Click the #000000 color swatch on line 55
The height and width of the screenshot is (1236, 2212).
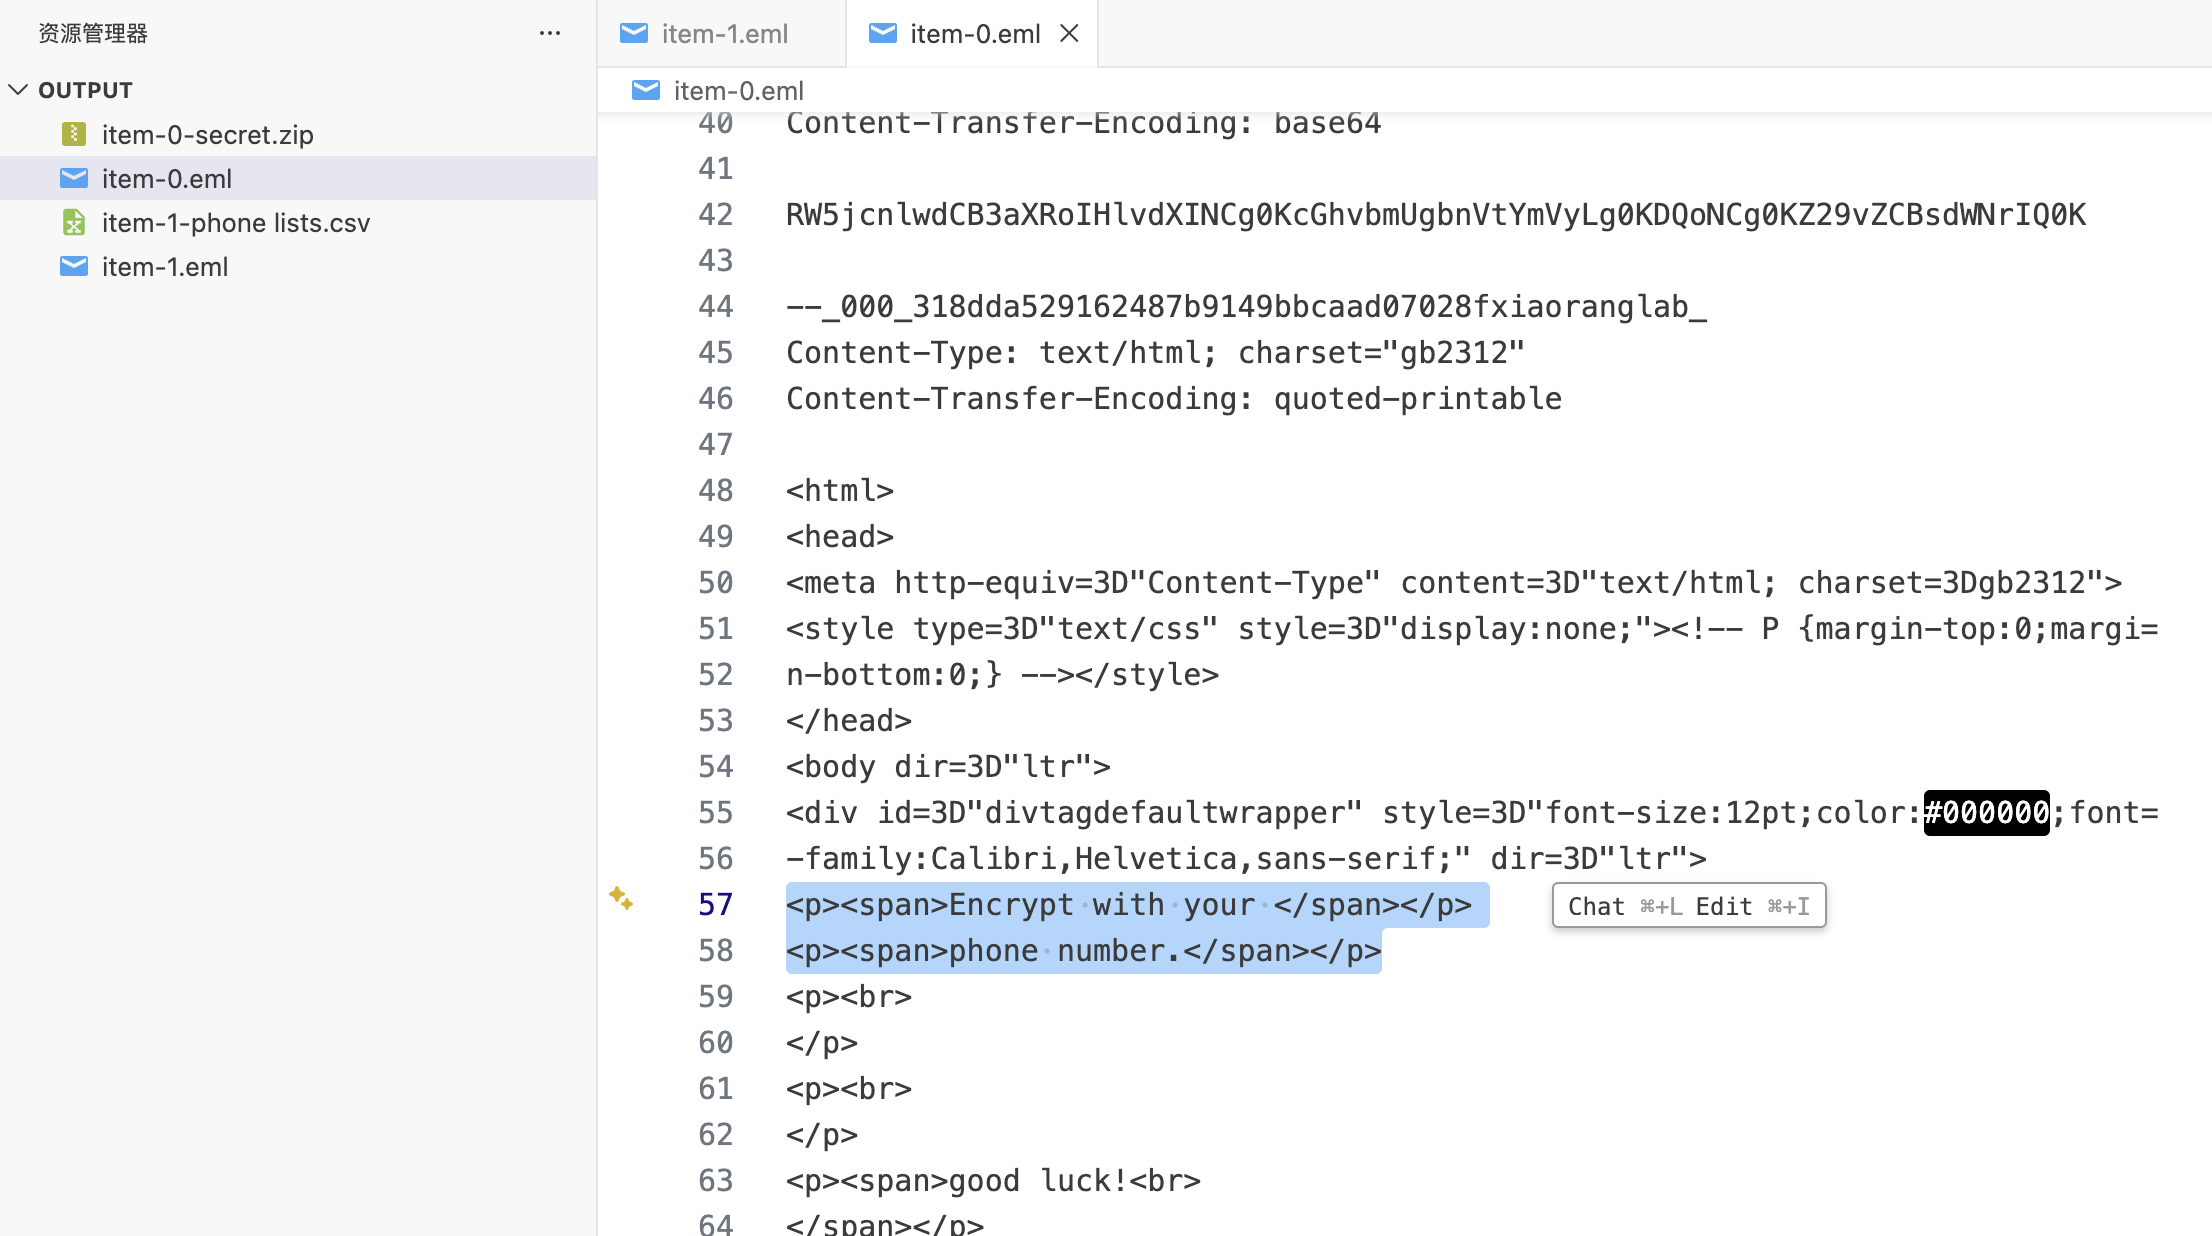tap(1986, 812)
